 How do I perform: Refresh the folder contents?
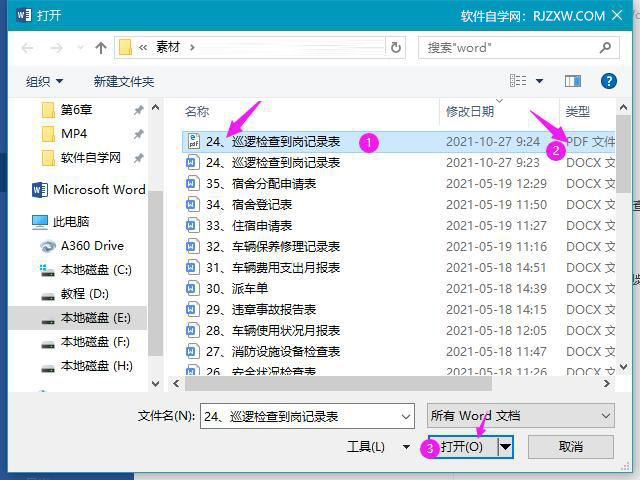click(396, 48)
